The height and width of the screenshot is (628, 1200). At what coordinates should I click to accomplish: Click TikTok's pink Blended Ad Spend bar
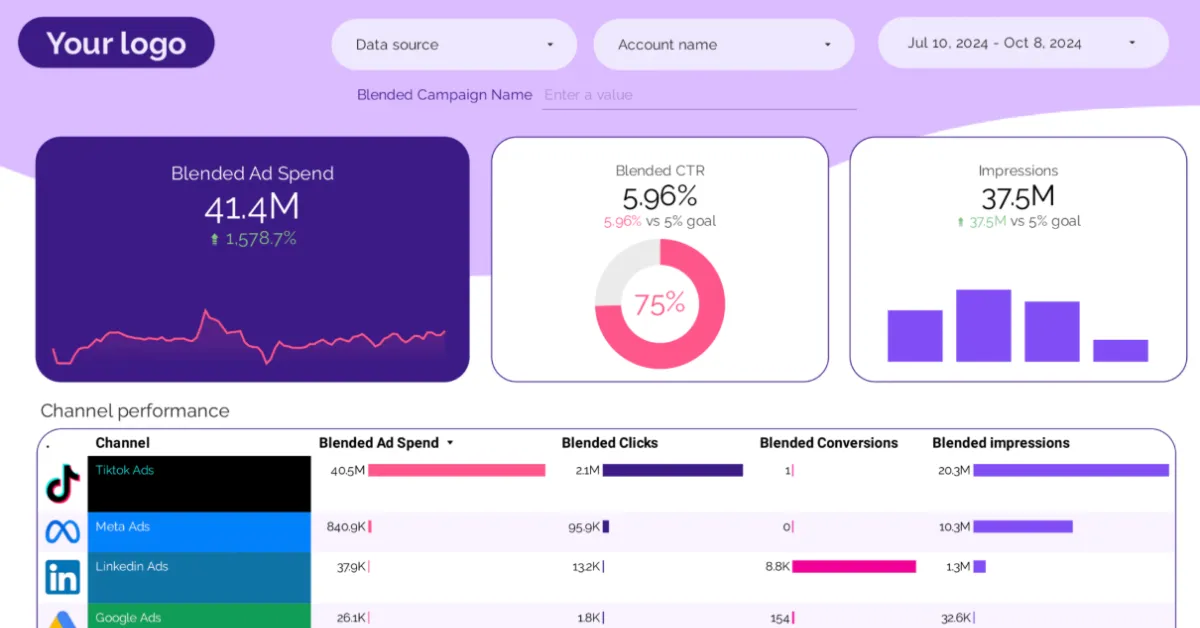click(x=455, y=470)
